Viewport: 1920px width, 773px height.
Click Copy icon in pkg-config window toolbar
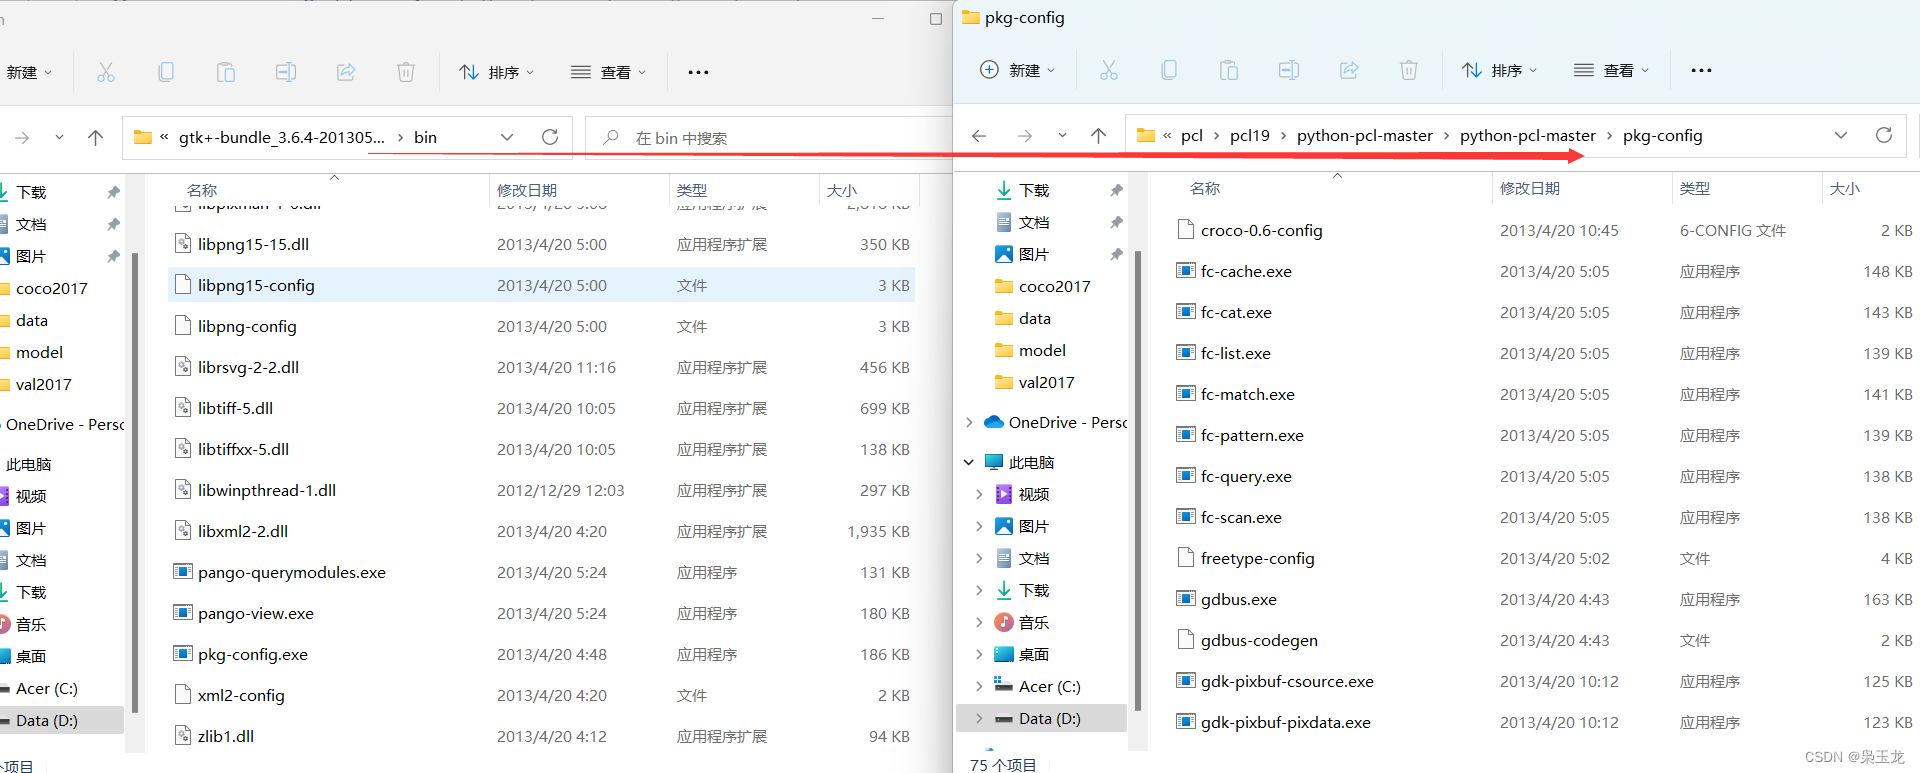(1169, 70)
